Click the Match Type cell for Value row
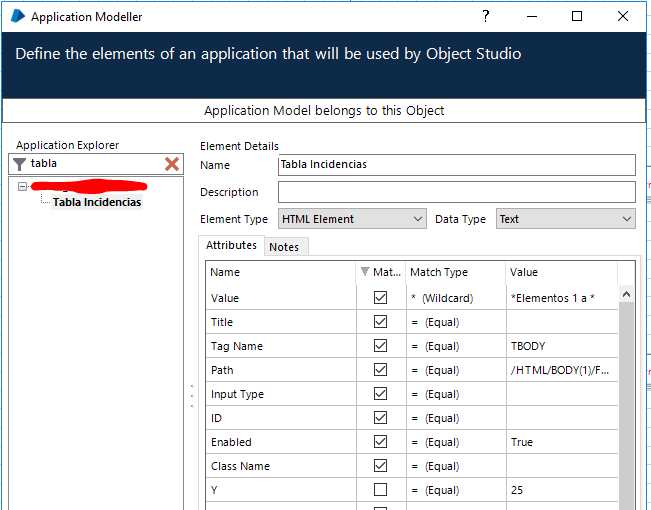The height and width of the screenshot is (510, 651). (x=455, y=298)
